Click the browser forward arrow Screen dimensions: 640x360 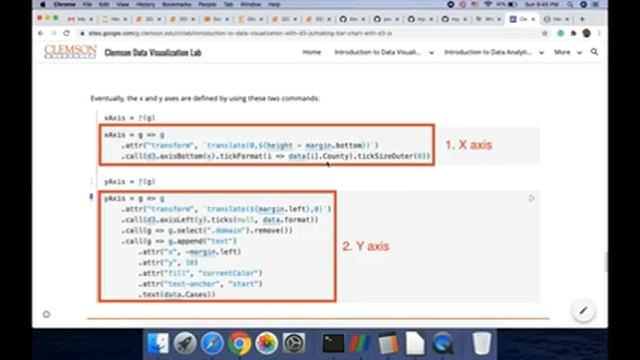point(53,33)
